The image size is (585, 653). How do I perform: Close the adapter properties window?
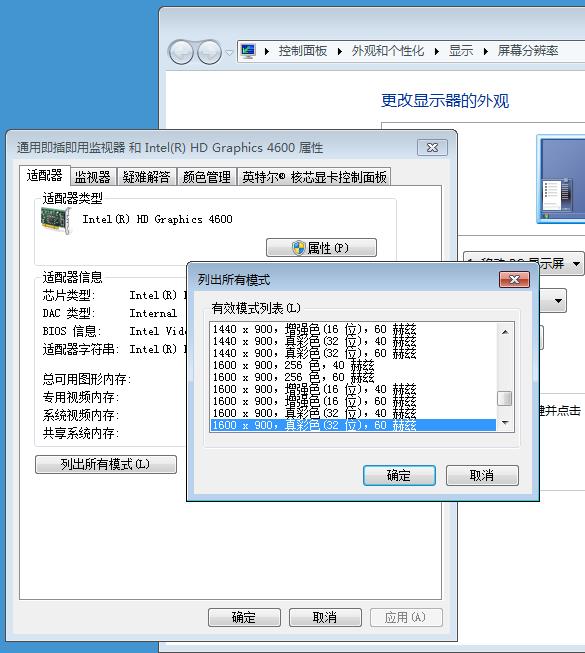(432, 147)
